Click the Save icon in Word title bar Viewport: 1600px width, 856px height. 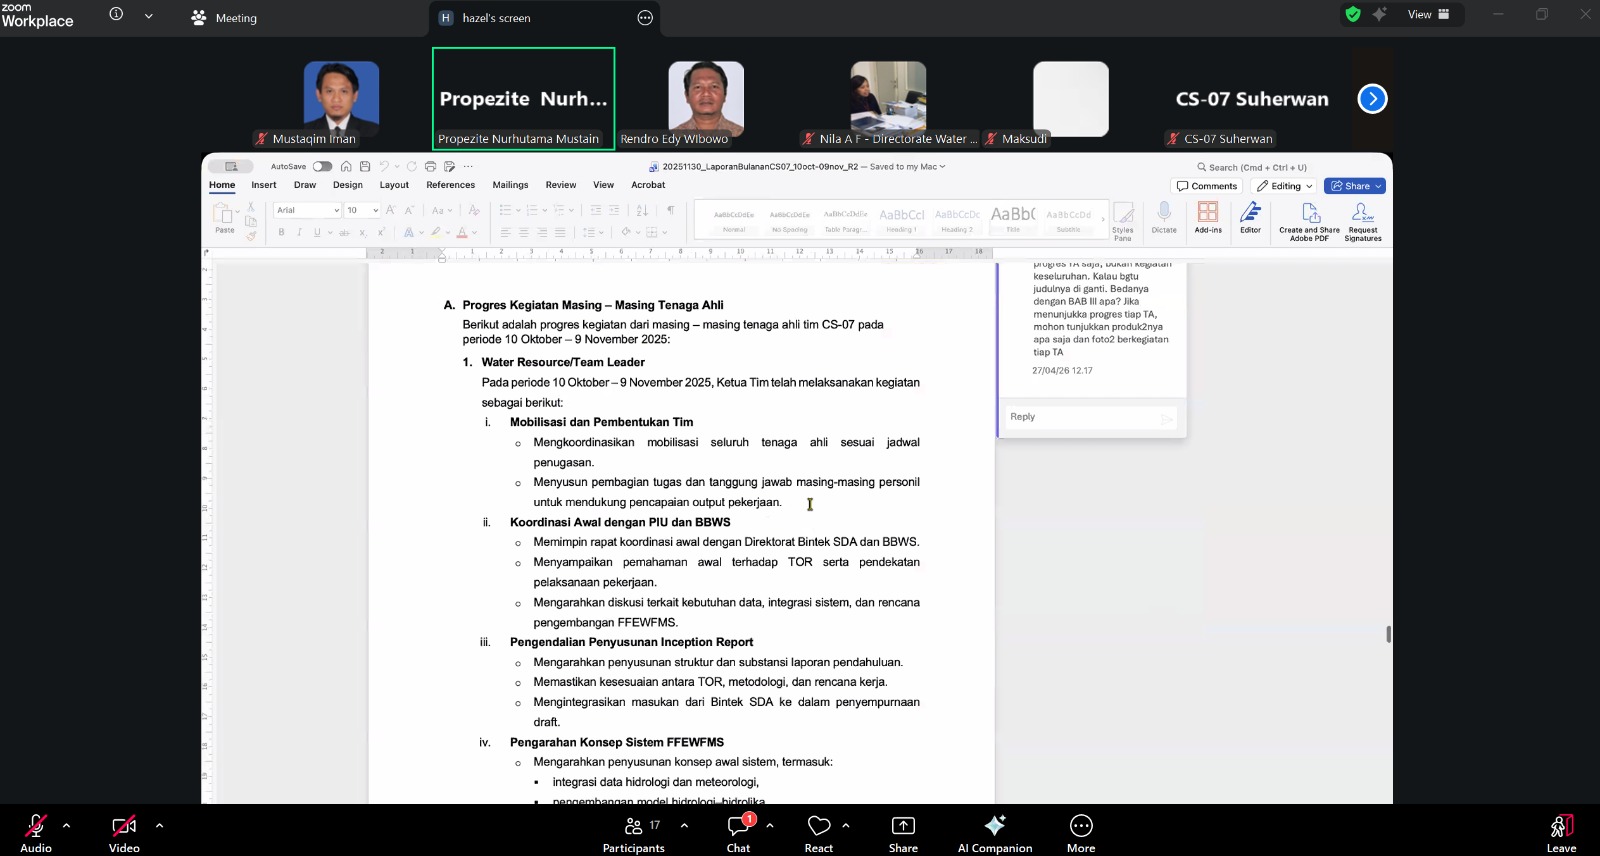pos(365,167)
